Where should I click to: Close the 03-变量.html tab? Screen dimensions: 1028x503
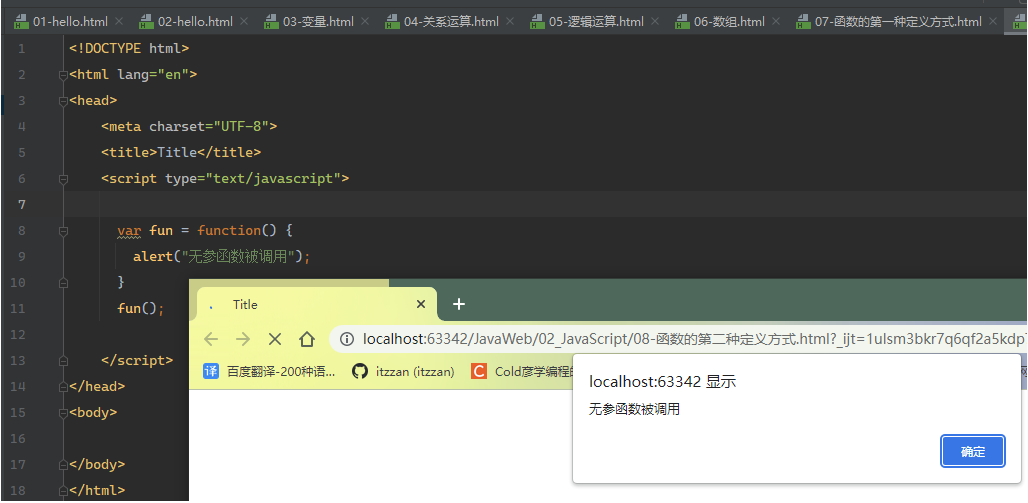click(365, 22)
